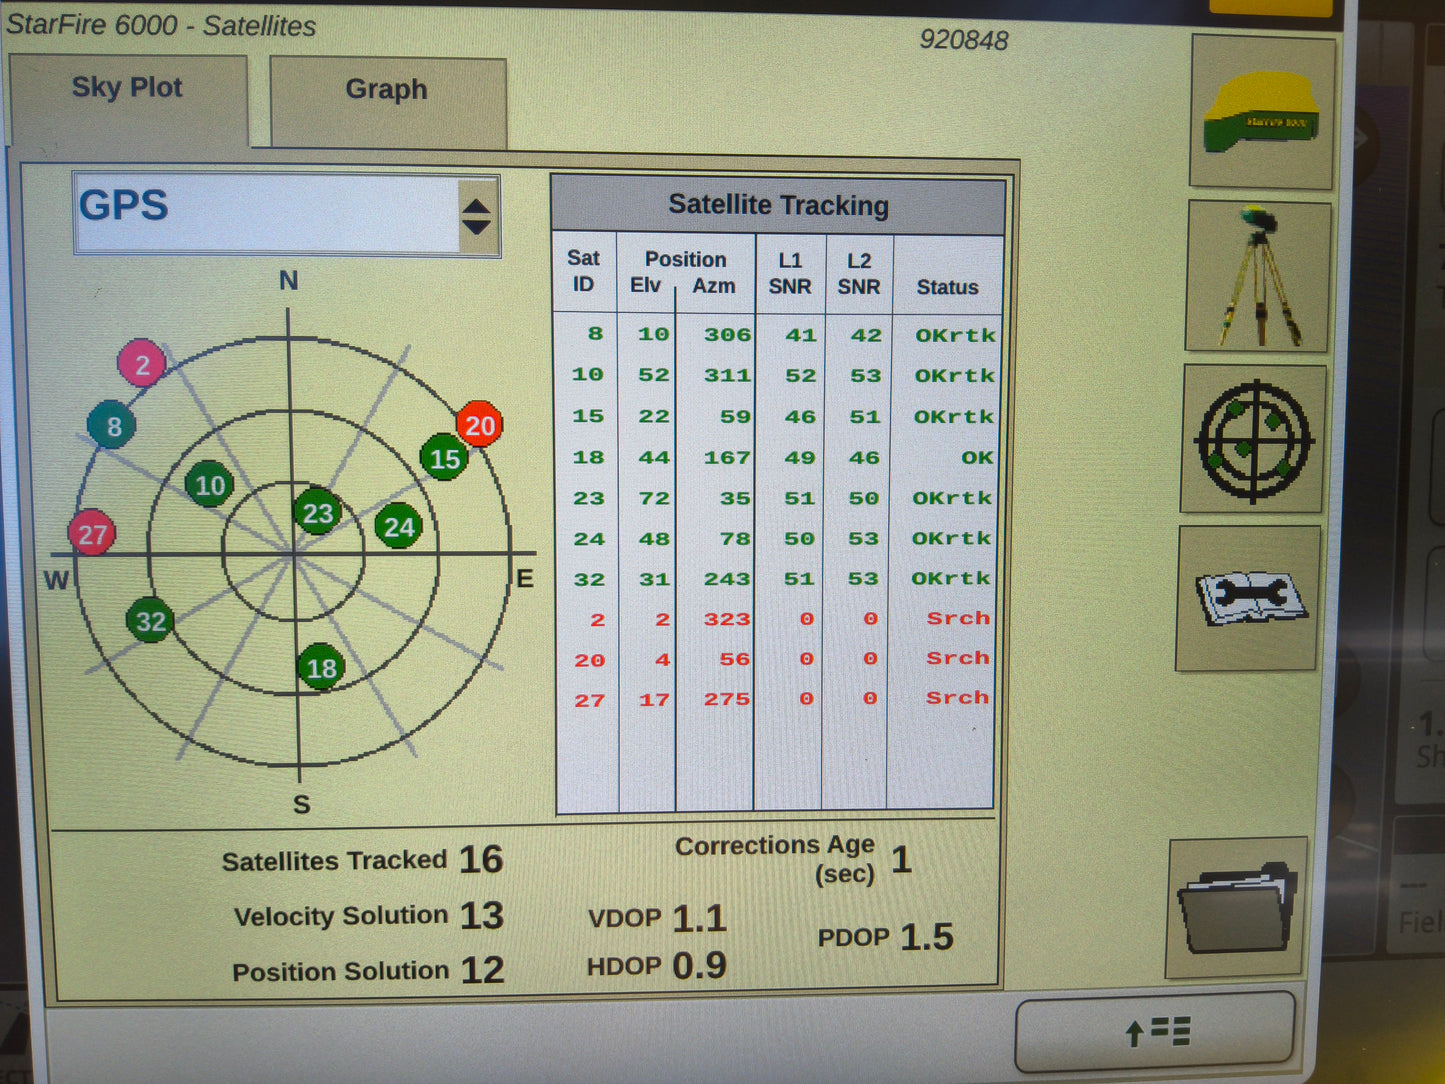Click the Position Solution value 12
The width and height of the screenshot is (1445, 1084).
482,970
